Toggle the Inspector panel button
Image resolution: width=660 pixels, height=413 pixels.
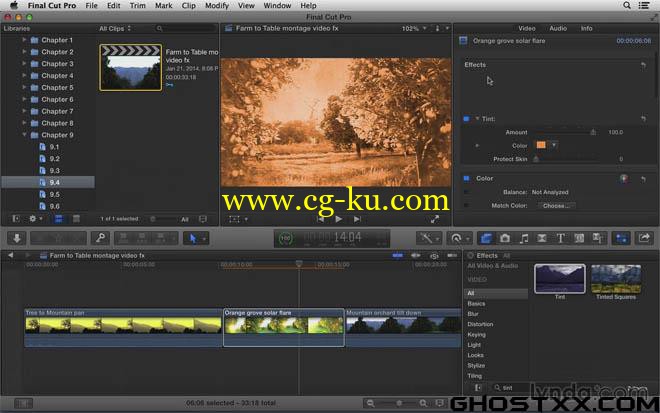coord(621,238)
